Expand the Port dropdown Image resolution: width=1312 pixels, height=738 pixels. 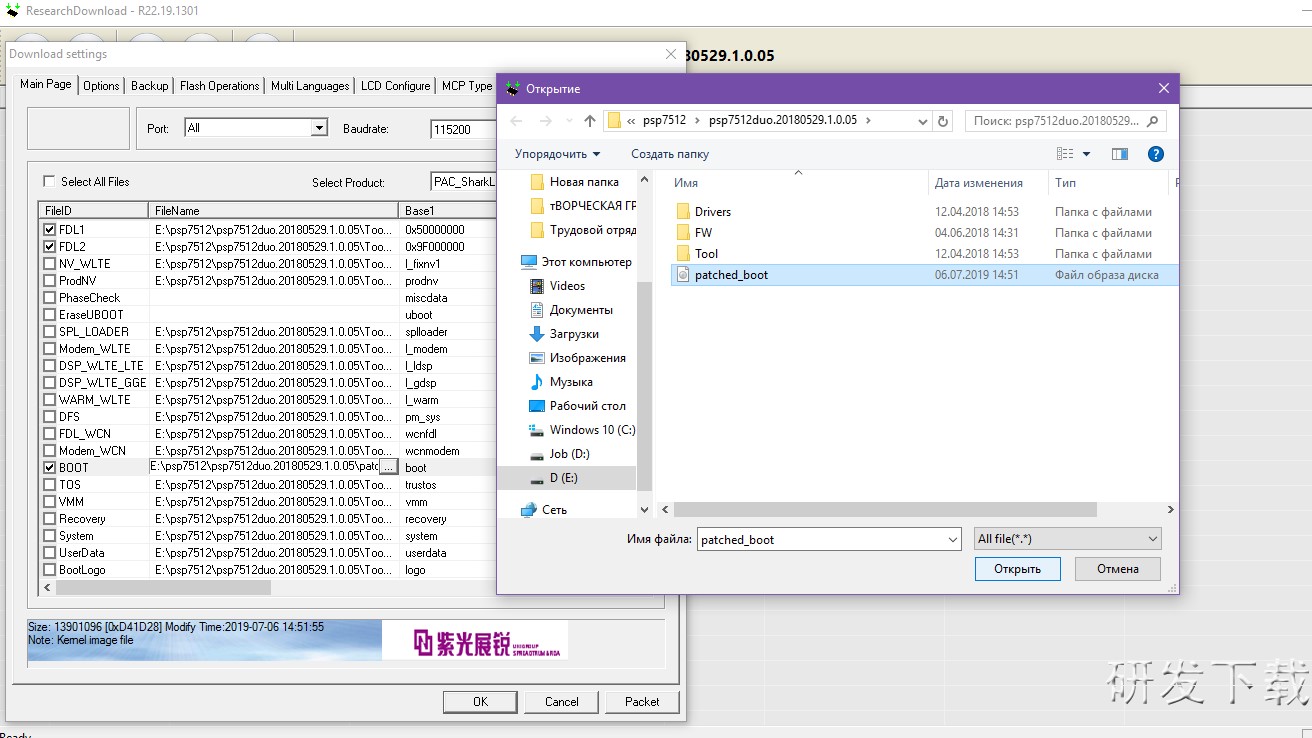click(319, 128)
